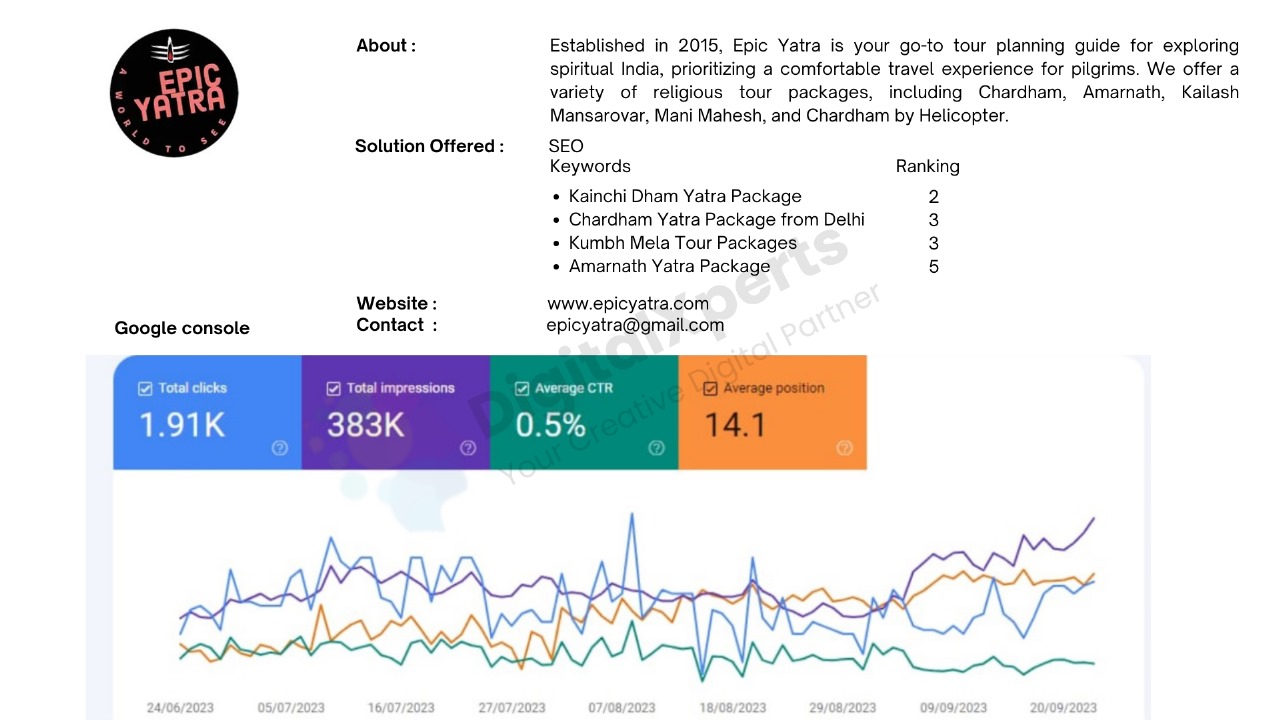The height and width of the screenshot is (720, 1280).
Task: Click help icon on Total impressions card
Action: [x=468, y=448]
